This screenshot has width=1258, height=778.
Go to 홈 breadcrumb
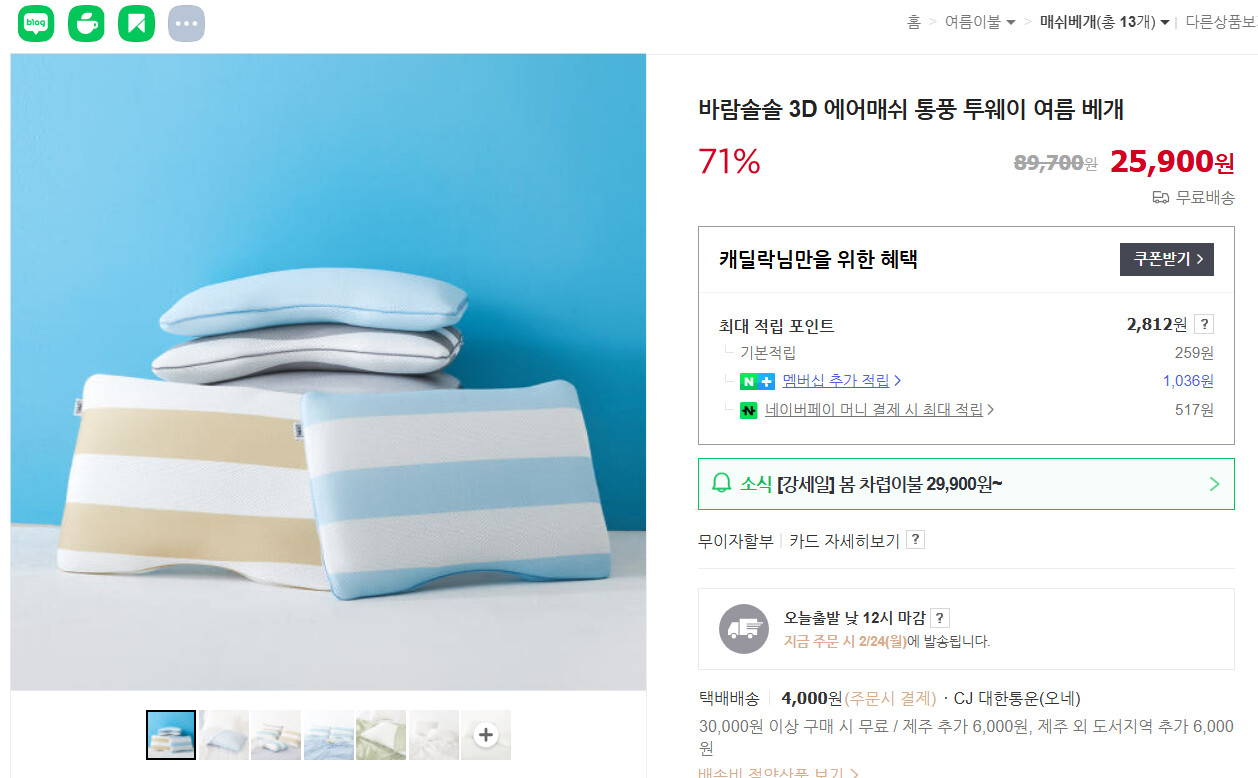(913, 22)
